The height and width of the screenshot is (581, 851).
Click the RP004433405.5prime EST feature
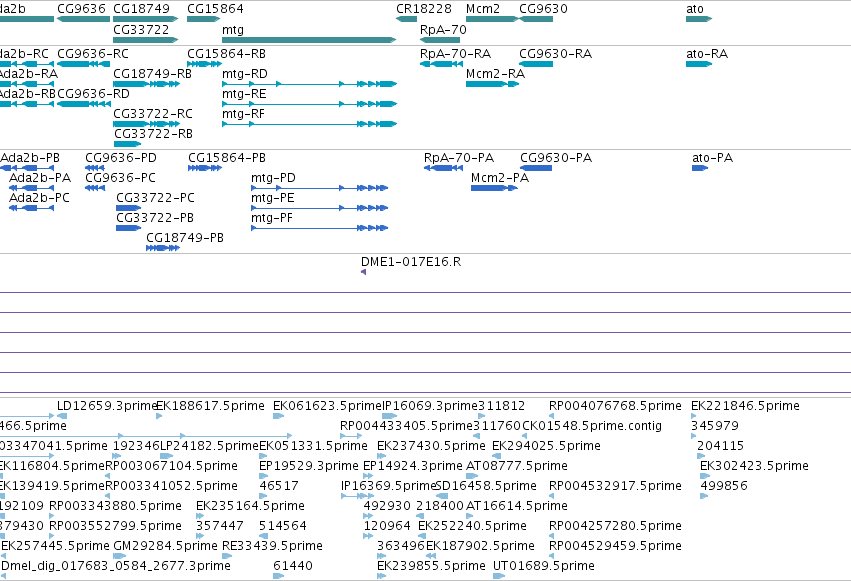coord(351,436)
